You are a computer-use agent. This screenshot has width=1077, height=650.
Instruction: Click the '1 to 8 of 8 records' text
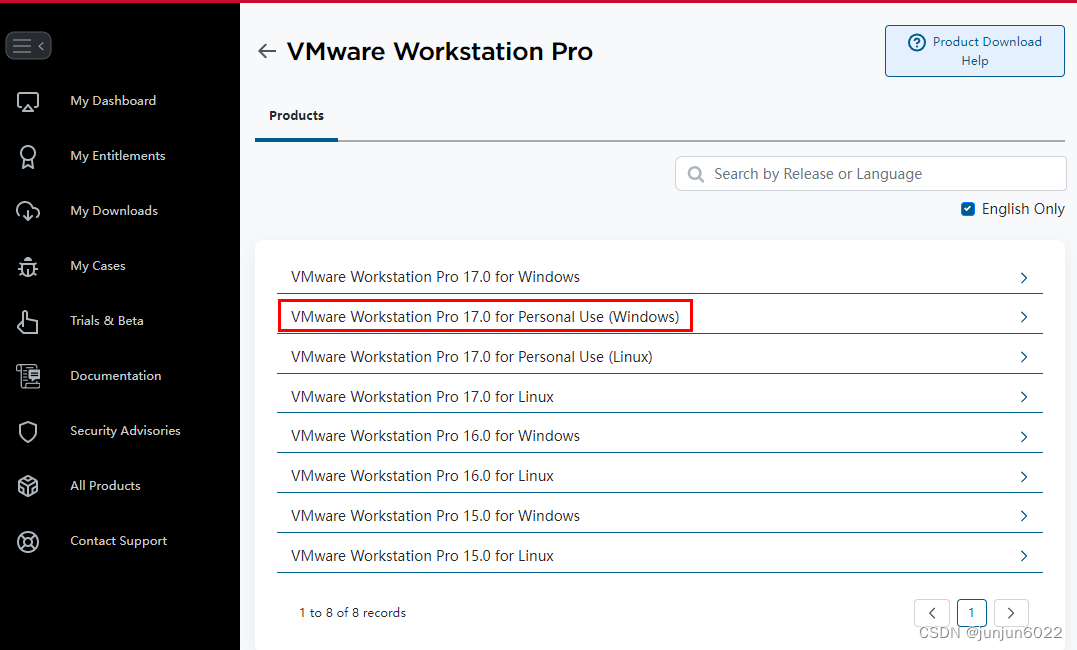pyautogui.click(x=352, y=612)
